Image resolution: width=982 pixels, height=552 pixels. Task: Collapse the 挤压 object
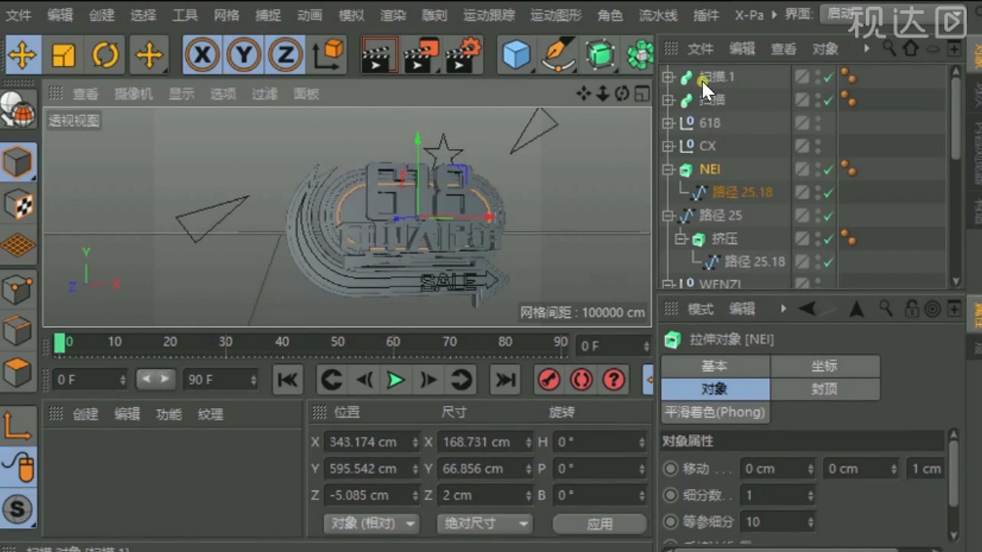click(x=681, y=239)
